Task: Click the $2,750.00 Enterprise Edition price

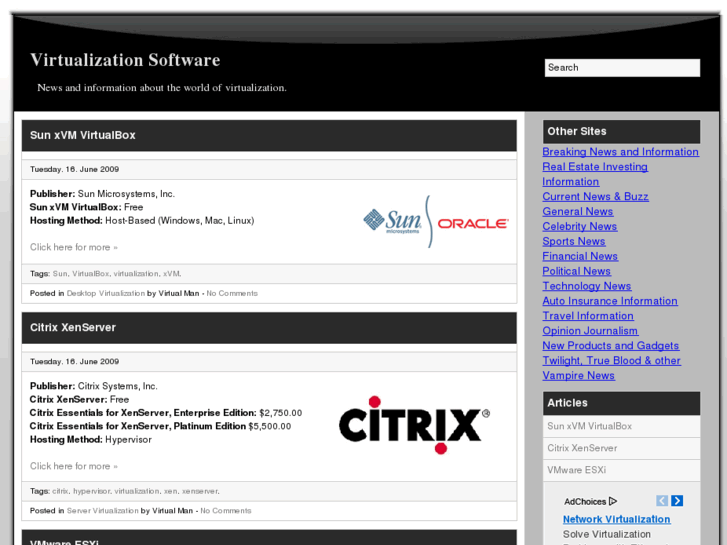Action: [x=281, y=413]
